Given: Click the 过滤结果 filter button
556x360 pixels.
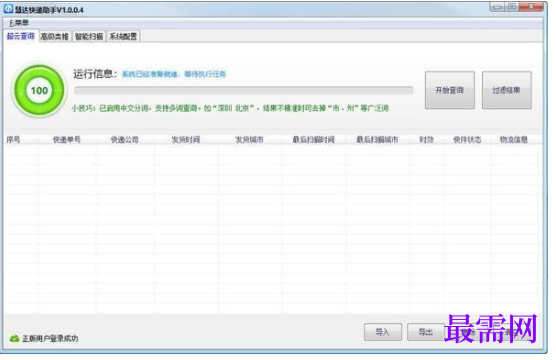Looking at the screenshot, I should [x=506, y=90].
